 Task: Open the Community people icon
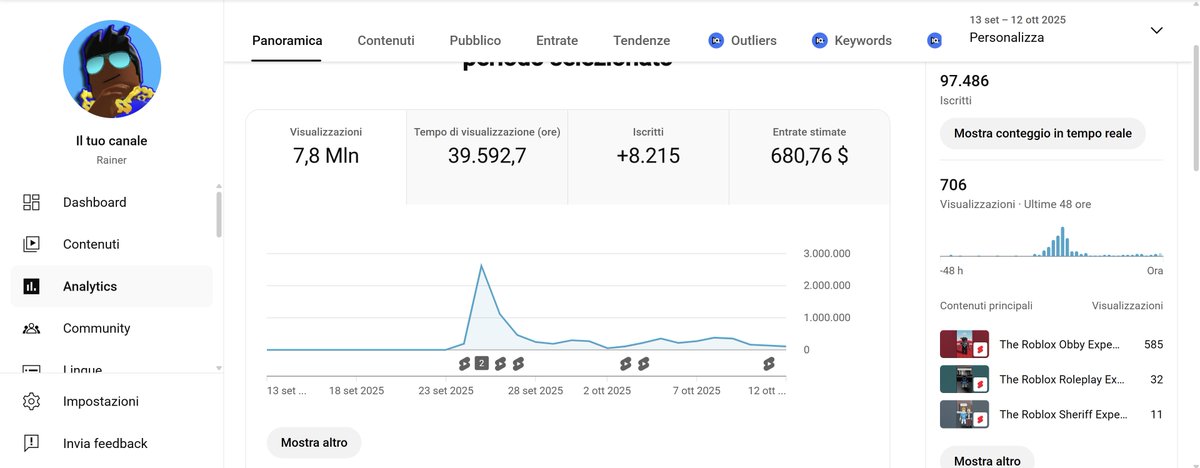[31, 328]
